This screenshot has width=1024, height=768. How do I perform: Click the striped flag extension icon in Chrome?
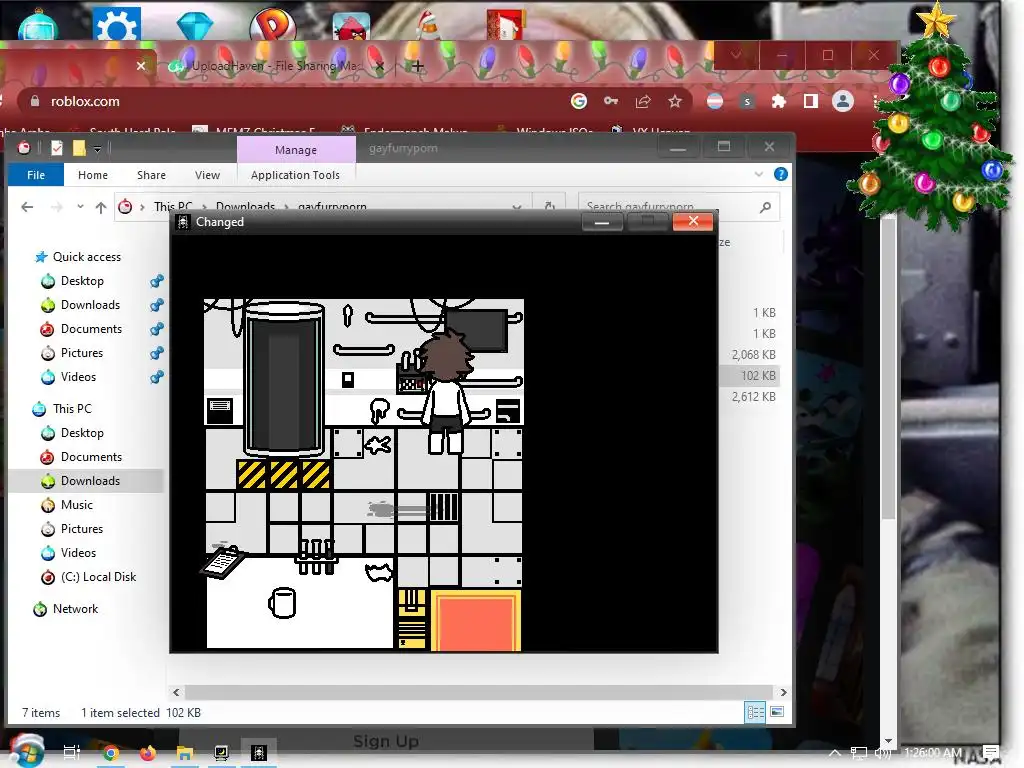pos(715,101)
